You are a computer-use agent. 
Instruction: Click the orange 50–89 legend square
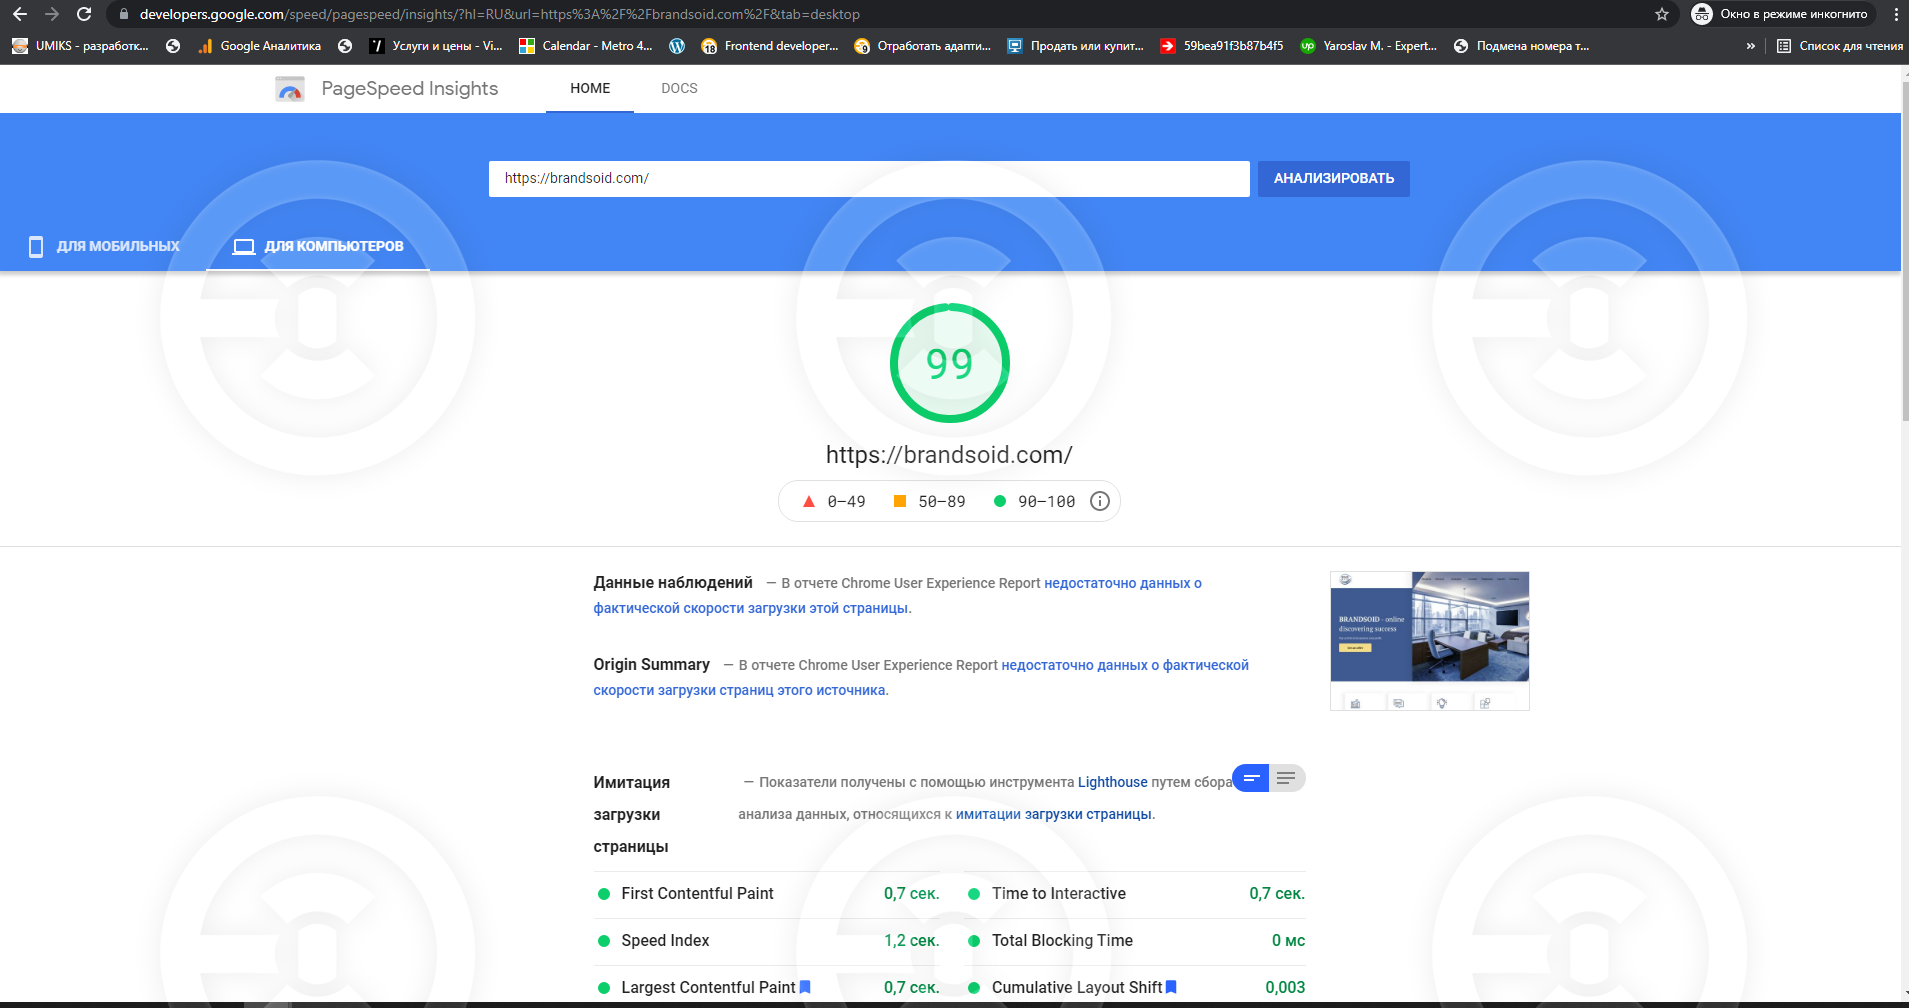pos(900,501)
